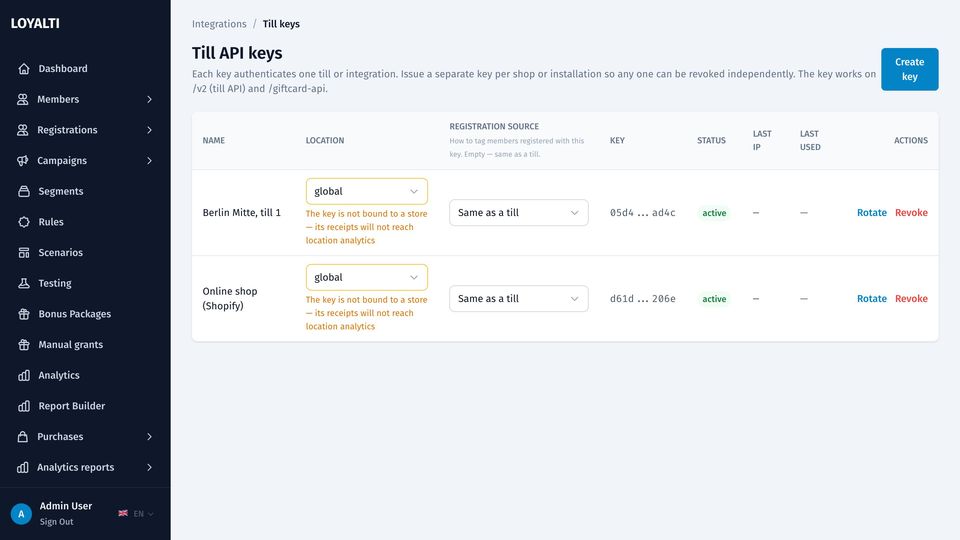Click the LAST USED column header

click(x=810, y=140)
